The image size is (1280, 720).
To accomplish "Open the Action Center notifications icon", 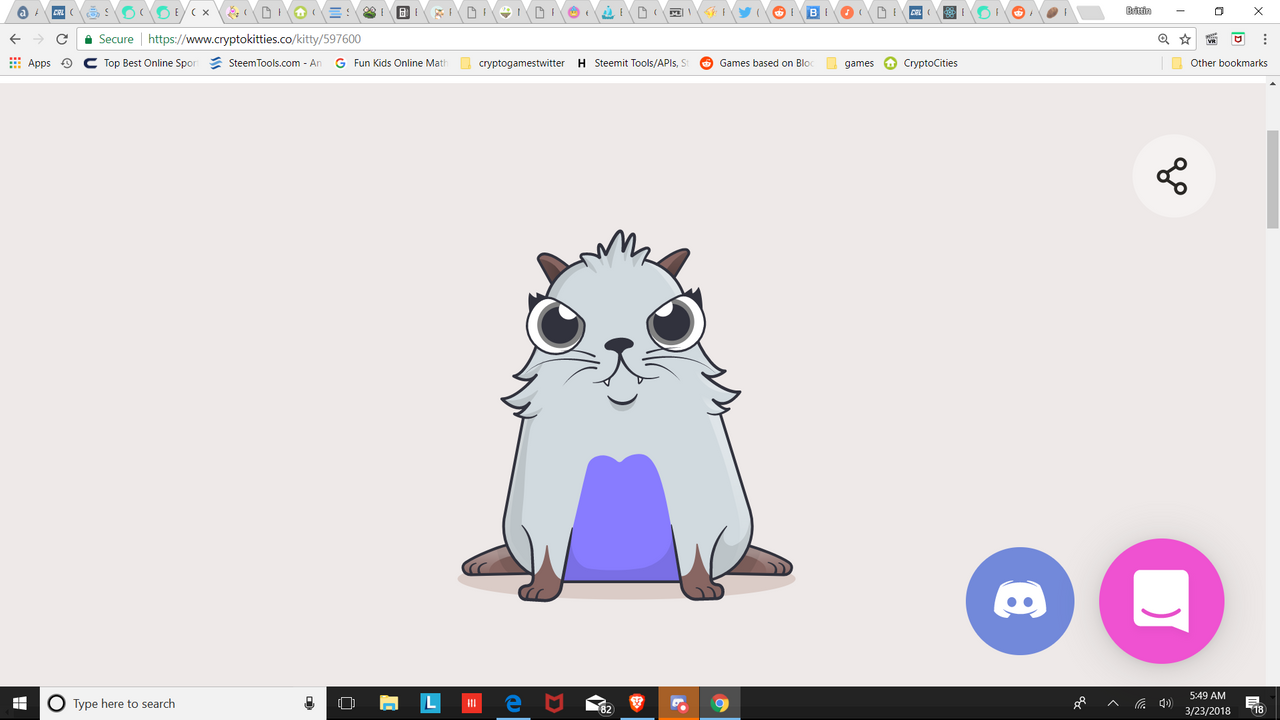I will tap(1256, 703).
